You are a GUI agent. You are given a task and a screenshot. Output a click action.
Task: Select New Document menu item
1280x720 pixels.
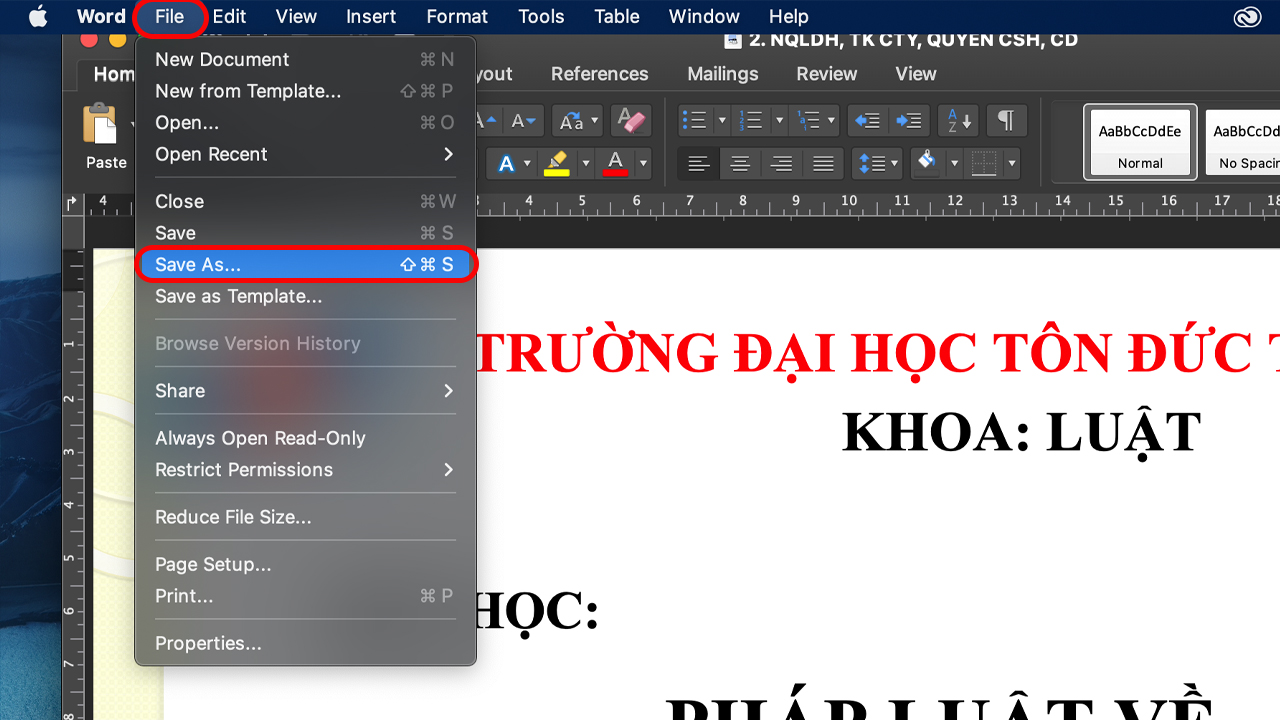tap(305, 60)
